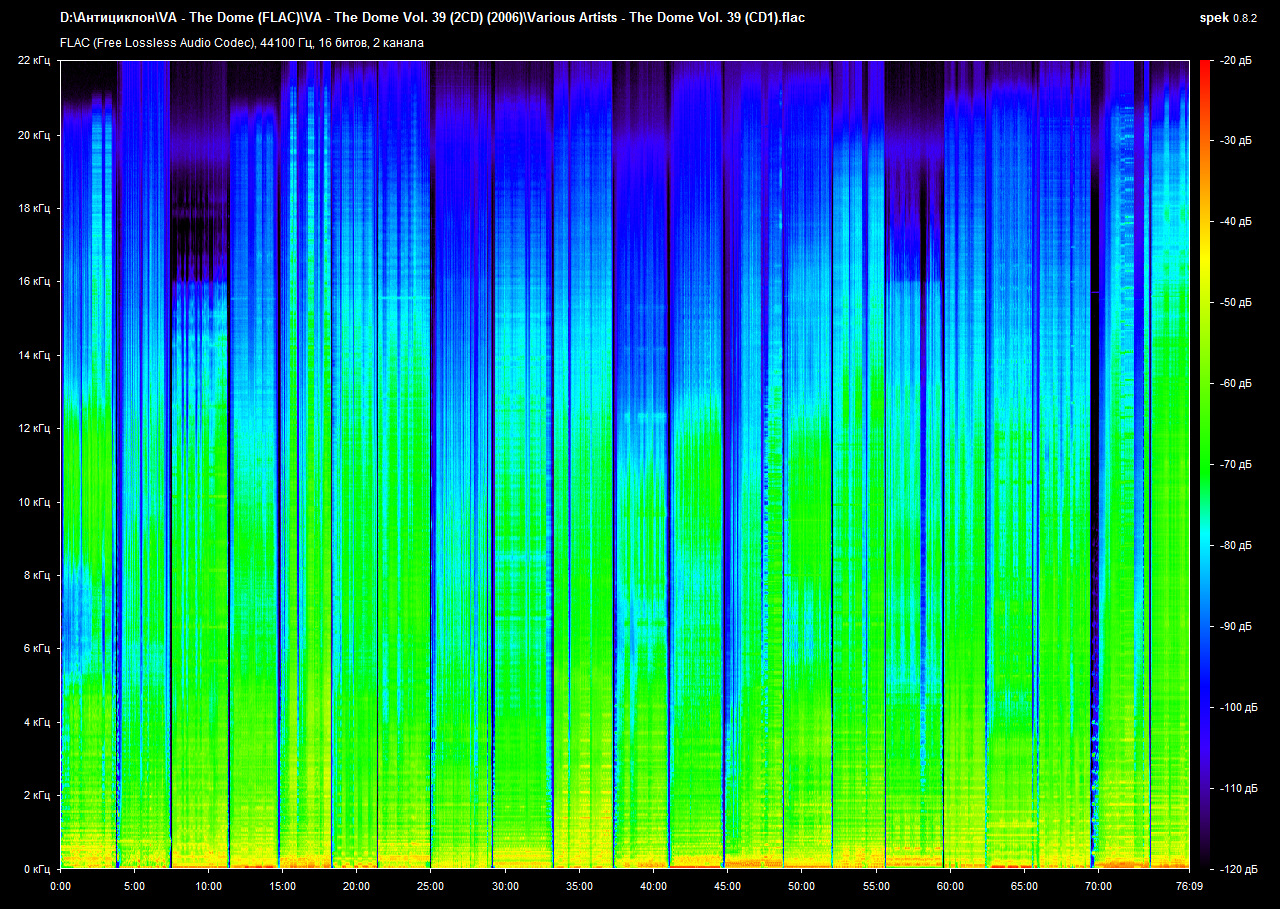Click the spek 0.8.2 version label
This screenshot has height=909, width=1280.
tap(1229, 18)
